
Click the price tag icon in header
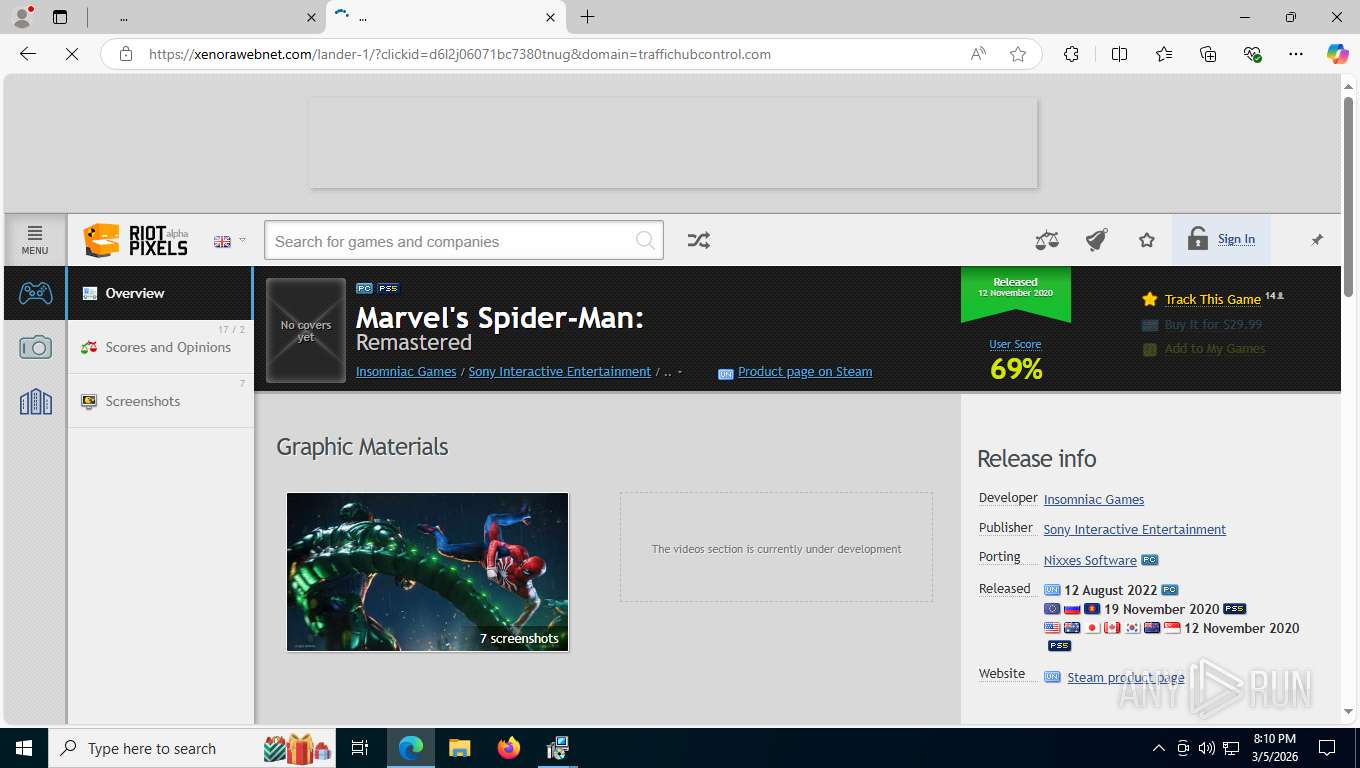[x=1097, y=240]
